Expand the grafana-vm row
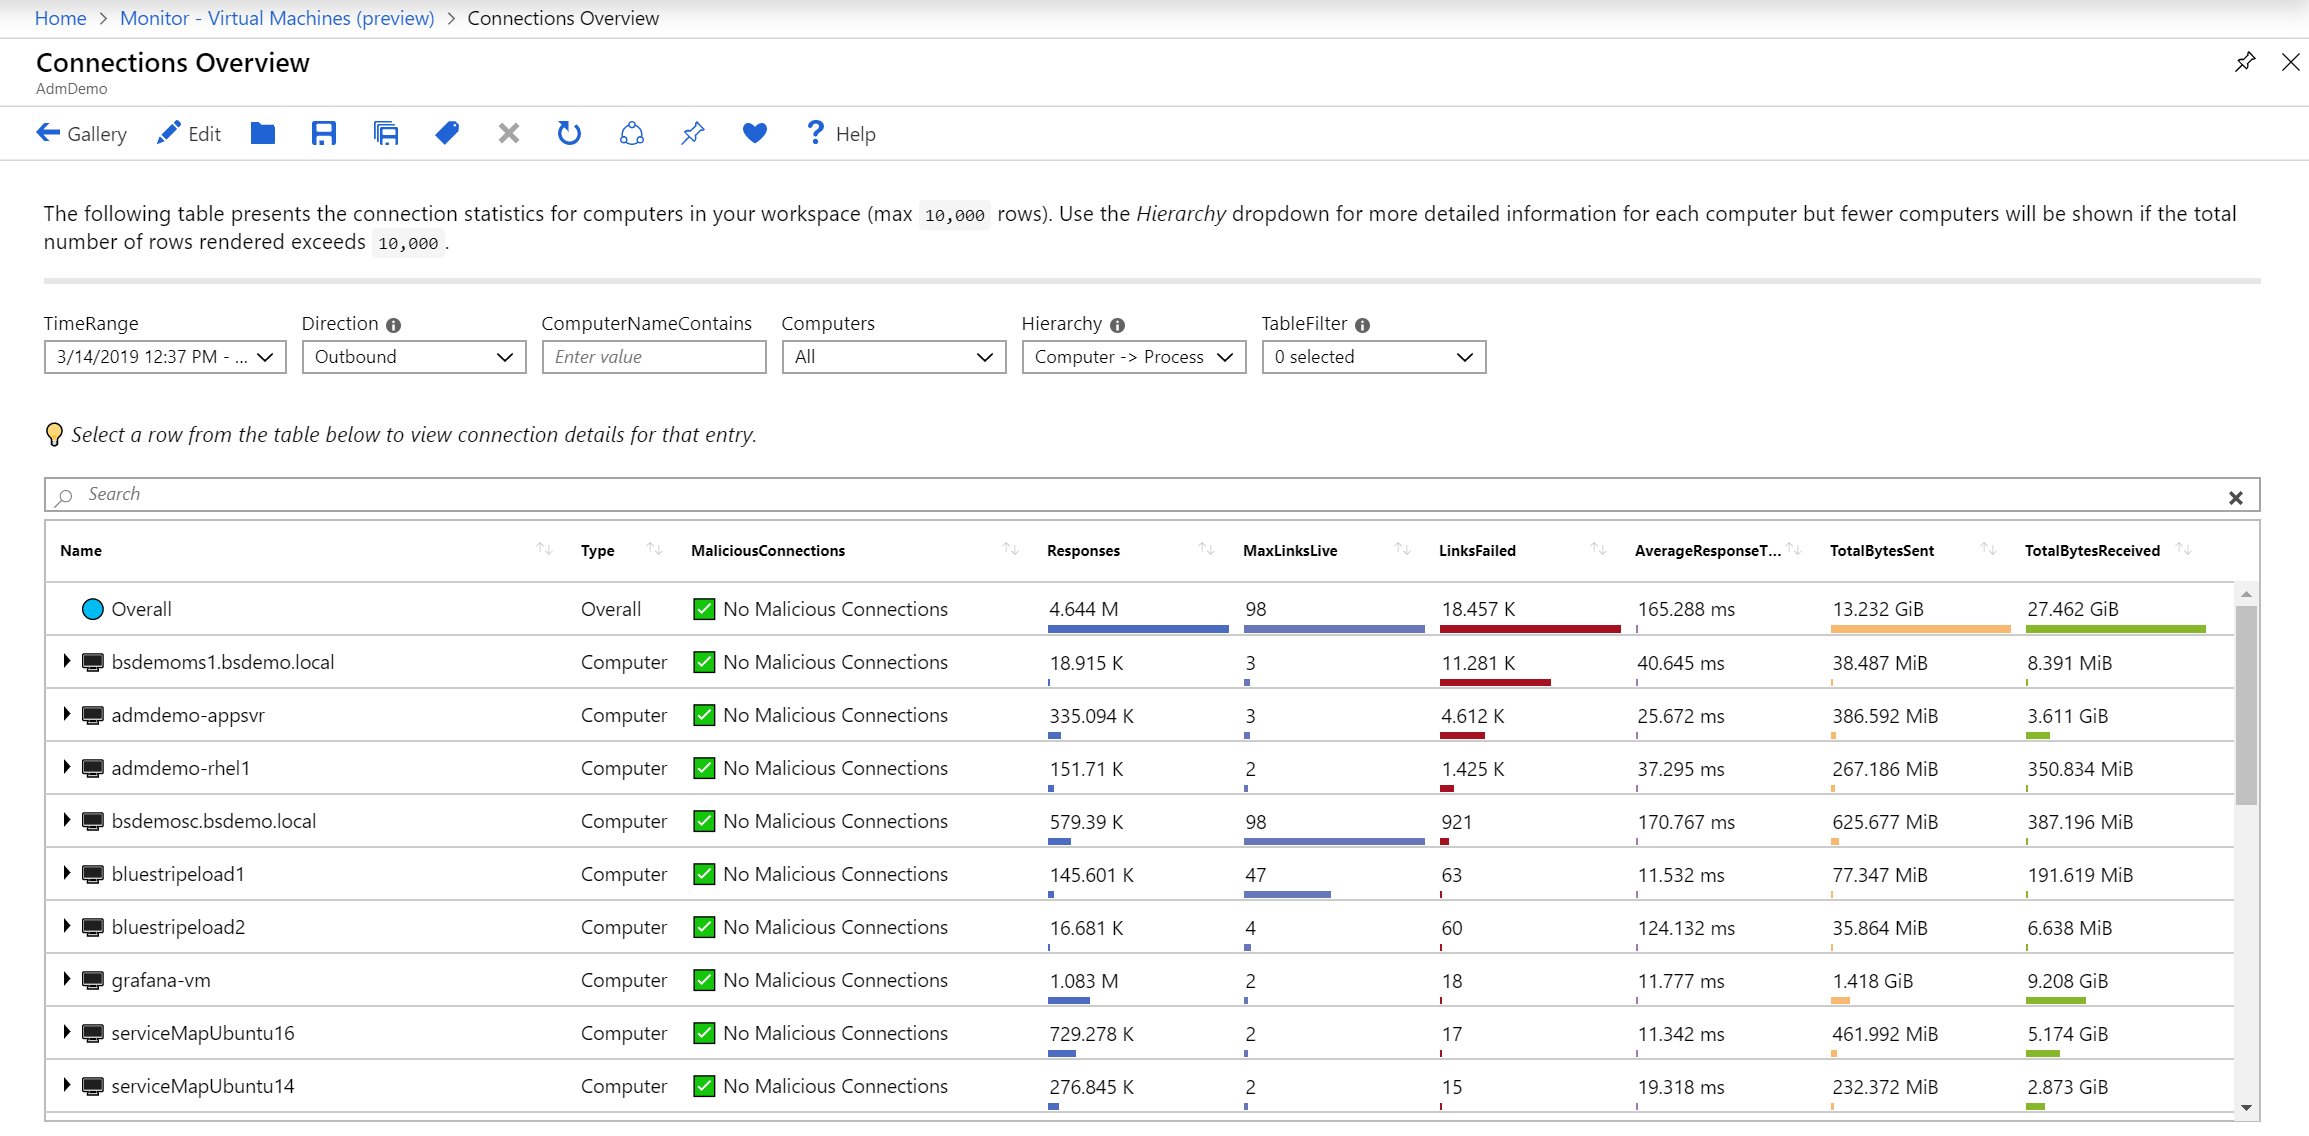The height and width of the screenshot is (1136, 2309). (x=66, y=979)
